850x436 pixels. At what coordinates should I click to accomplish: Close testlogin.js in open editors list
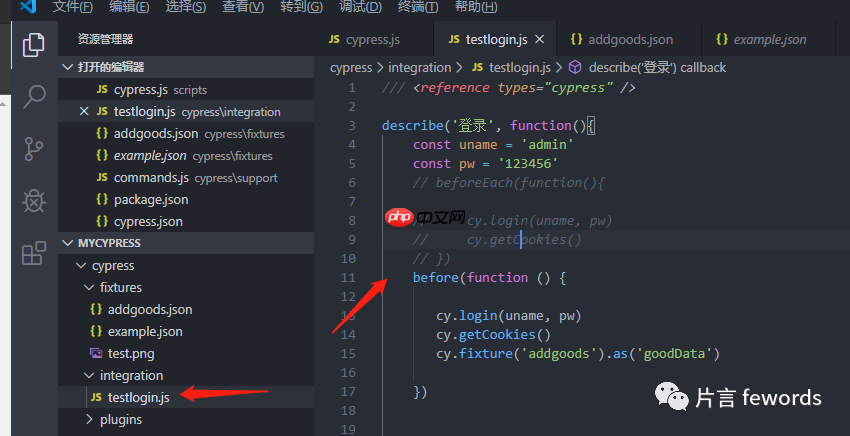pyautogui.click(x=84, y=112)
